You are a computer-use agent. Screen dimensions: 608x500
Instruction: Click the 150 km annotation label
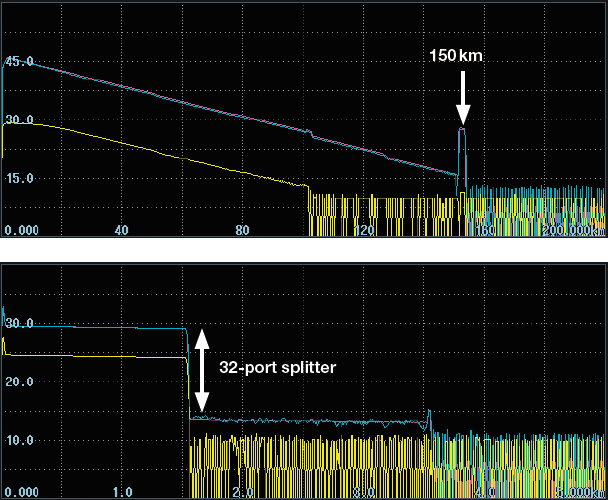tap(456, 57)
